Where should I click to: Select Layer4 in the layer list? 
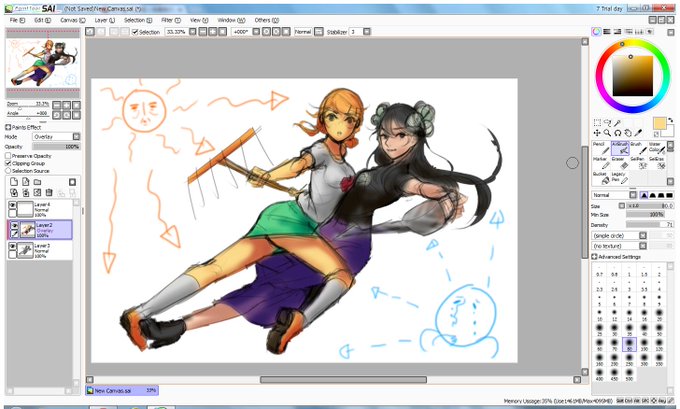coord(39,209)
